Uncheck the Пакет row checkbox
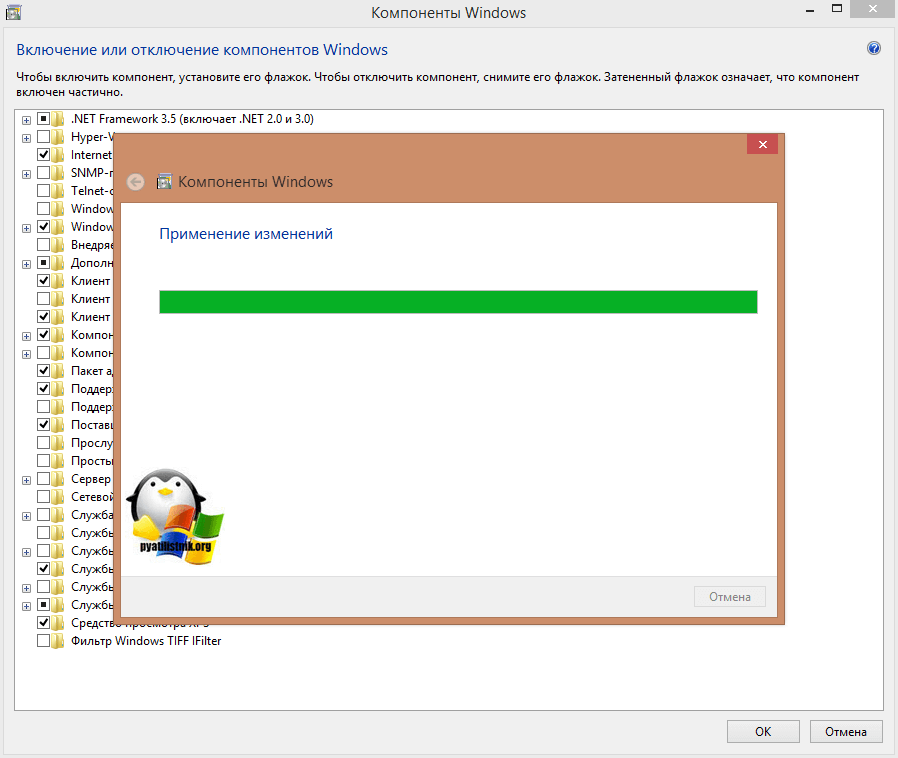This screenshot has height=758, width=898. tap(44, 370)
